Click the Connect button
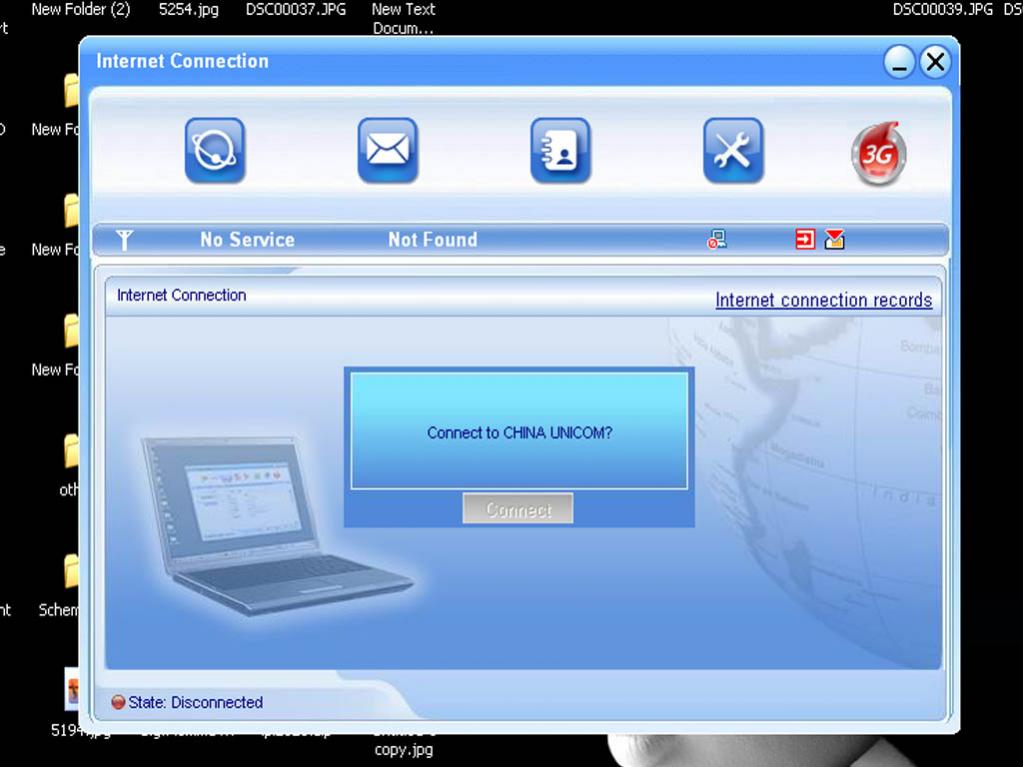The width and height of the screenshot is (1023, 767). pyautogui.click(x=518, y=509)
